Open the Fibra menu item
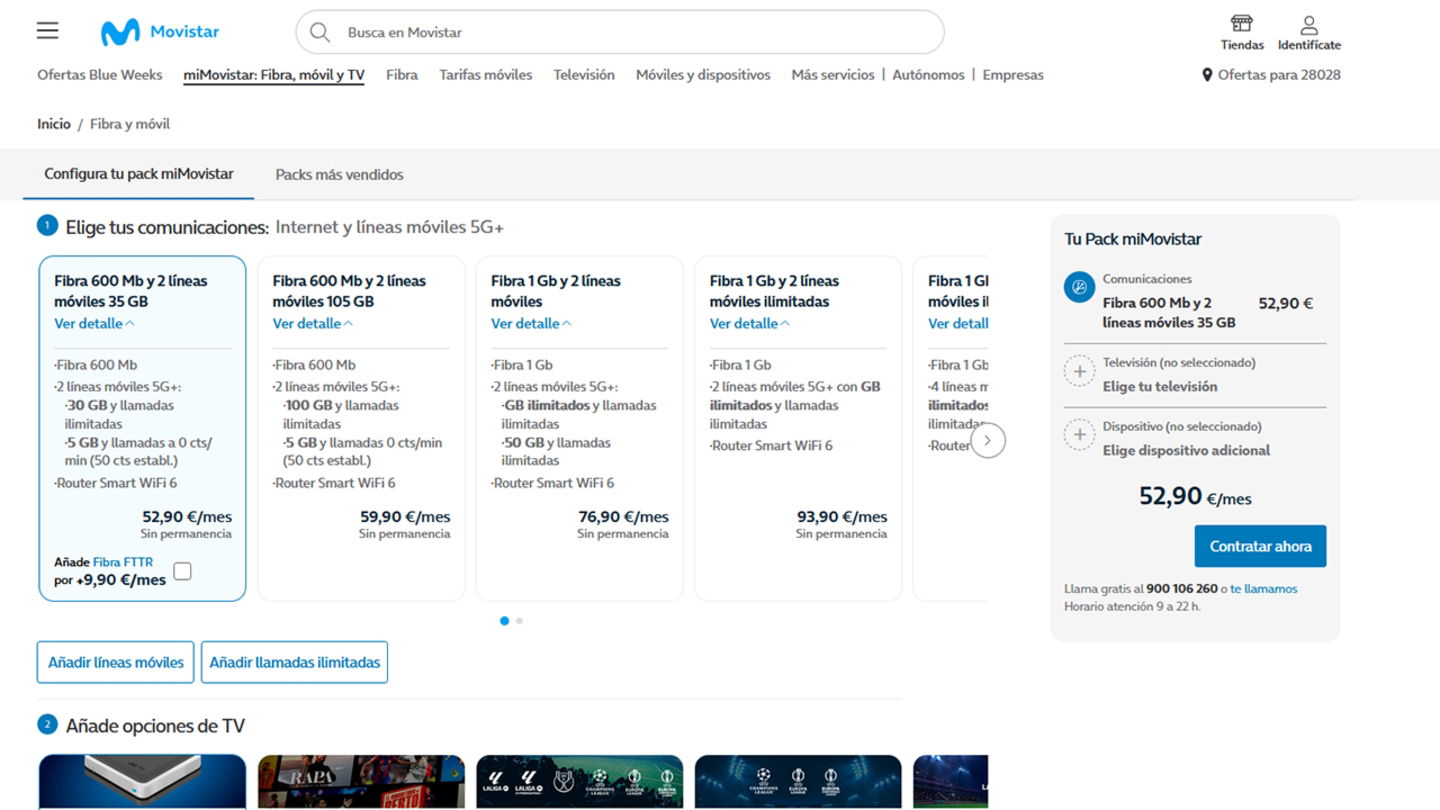This screenshot has height=810, width=1440. pyautogui.click(x=402, y=75)
